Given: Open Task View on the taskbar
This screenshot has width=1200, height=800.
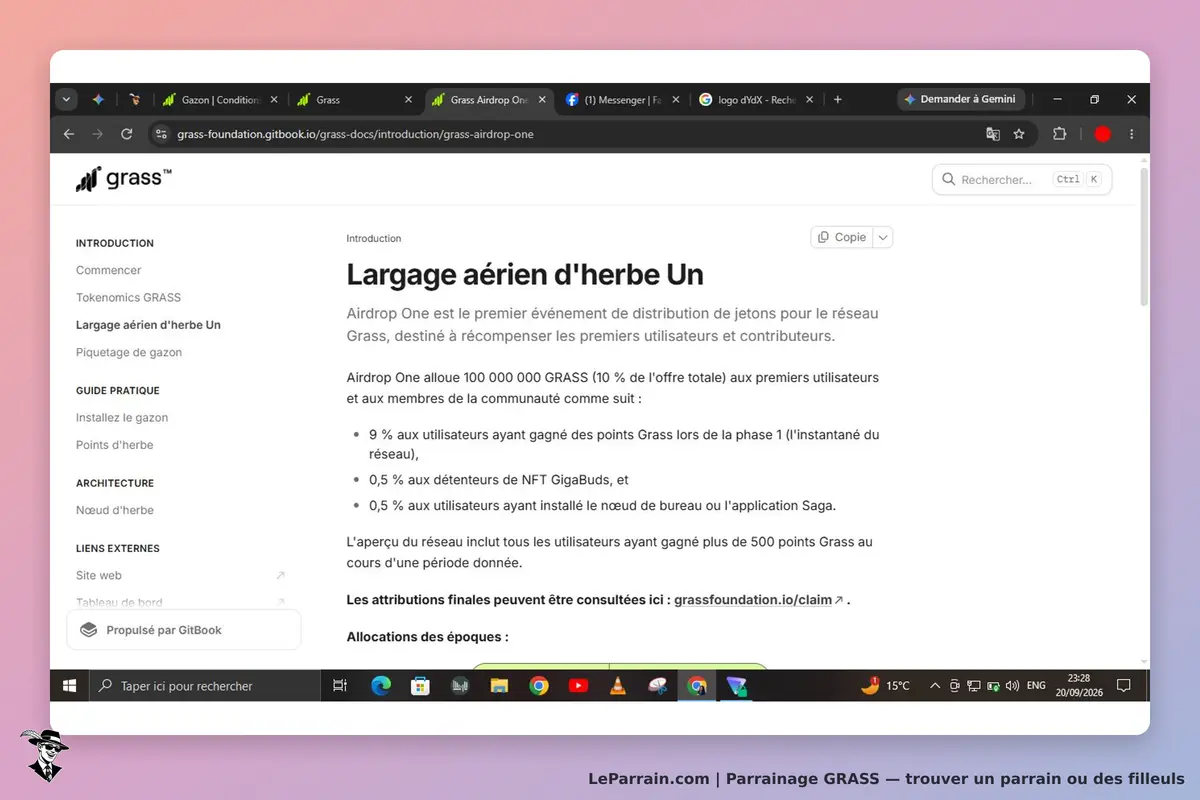Looking at the screenshot, I should 340,686.
